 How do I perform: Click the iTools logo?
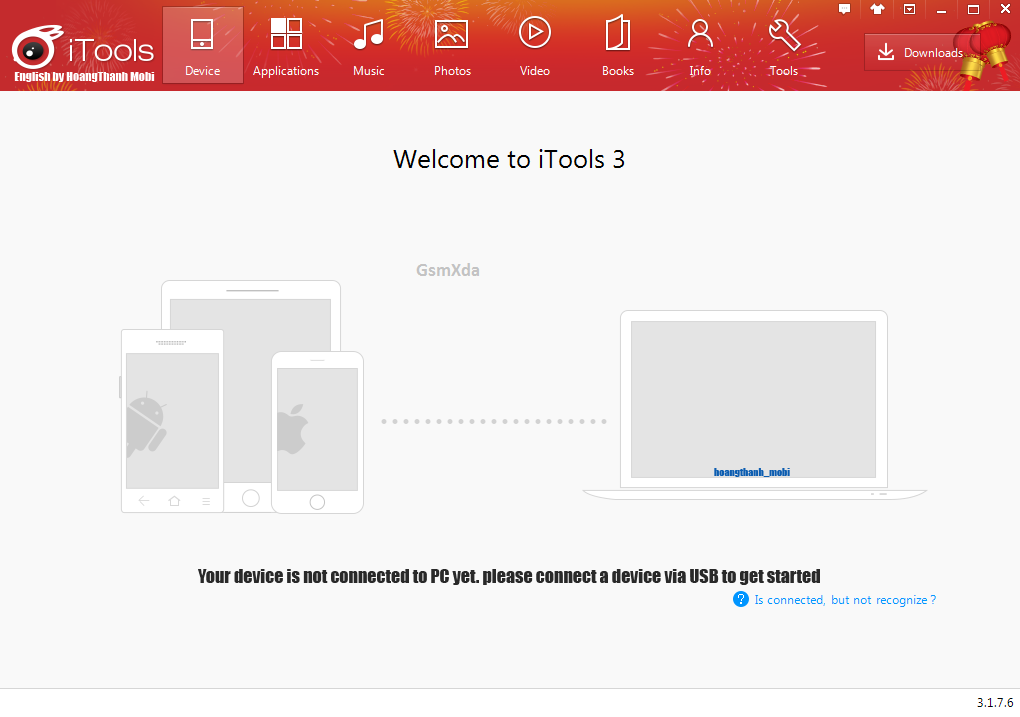pyautogui.click(x=83, y=48)
